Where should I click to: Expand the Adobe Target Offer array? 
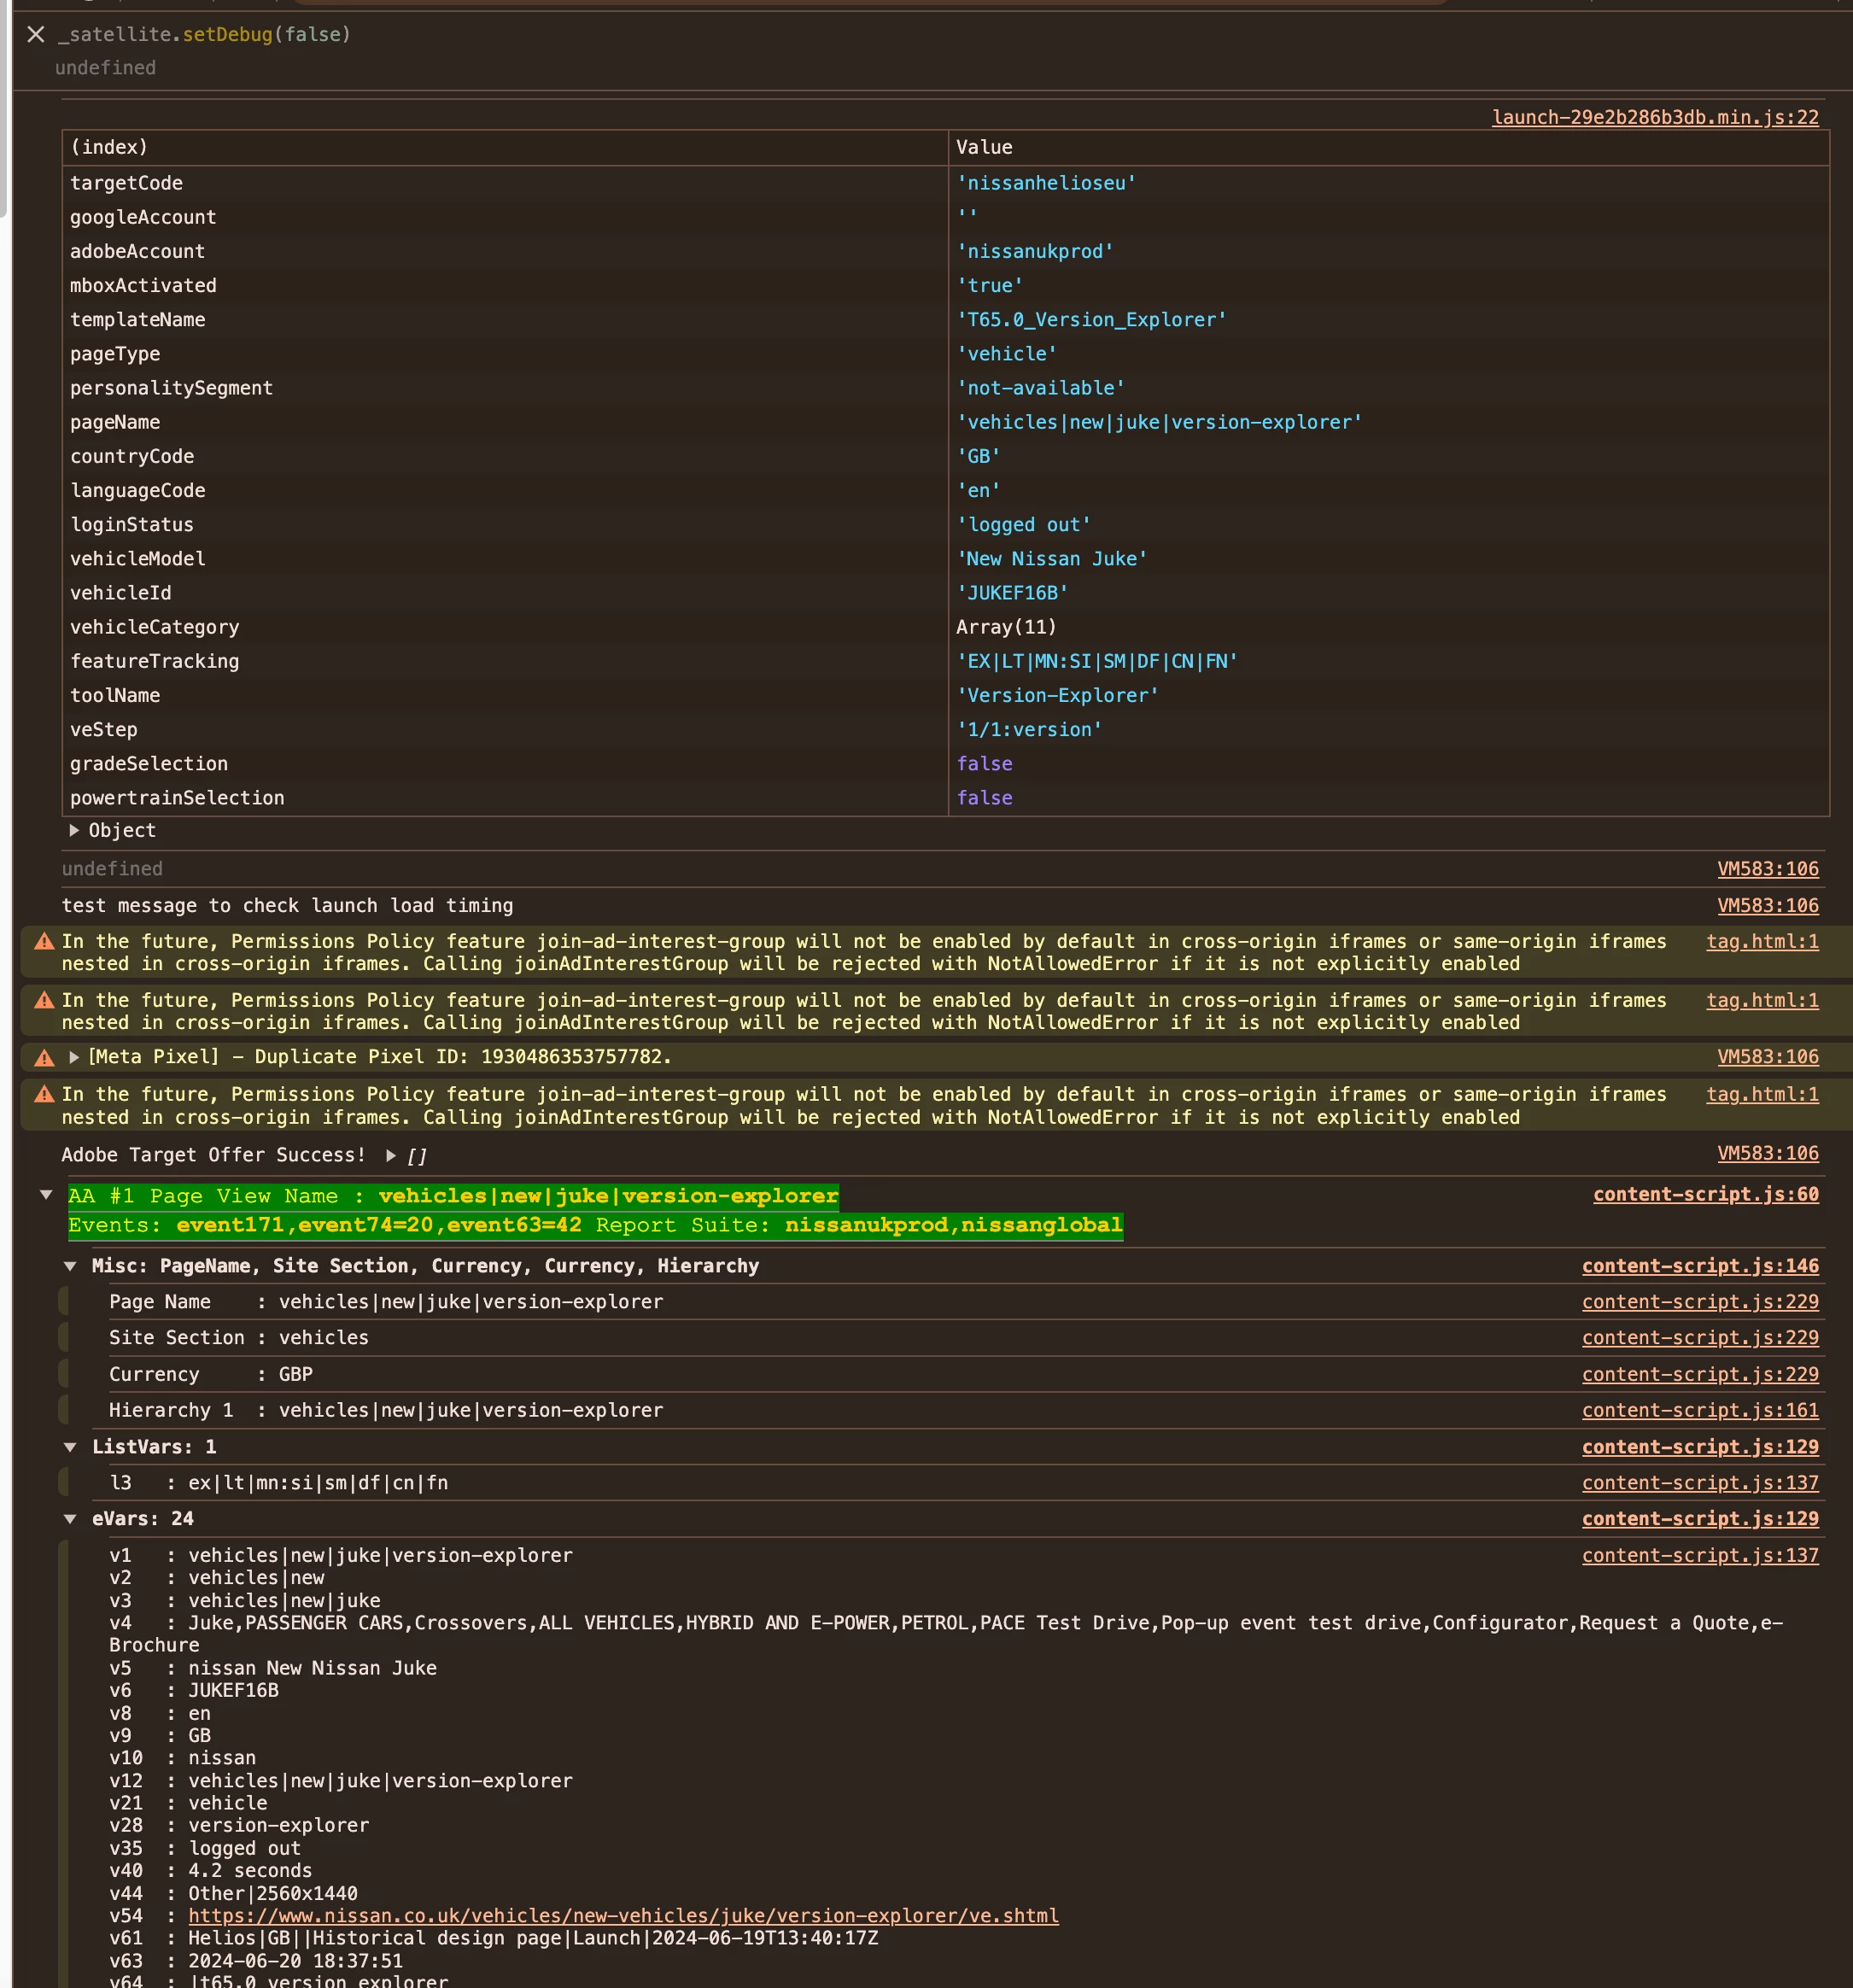391,1155
